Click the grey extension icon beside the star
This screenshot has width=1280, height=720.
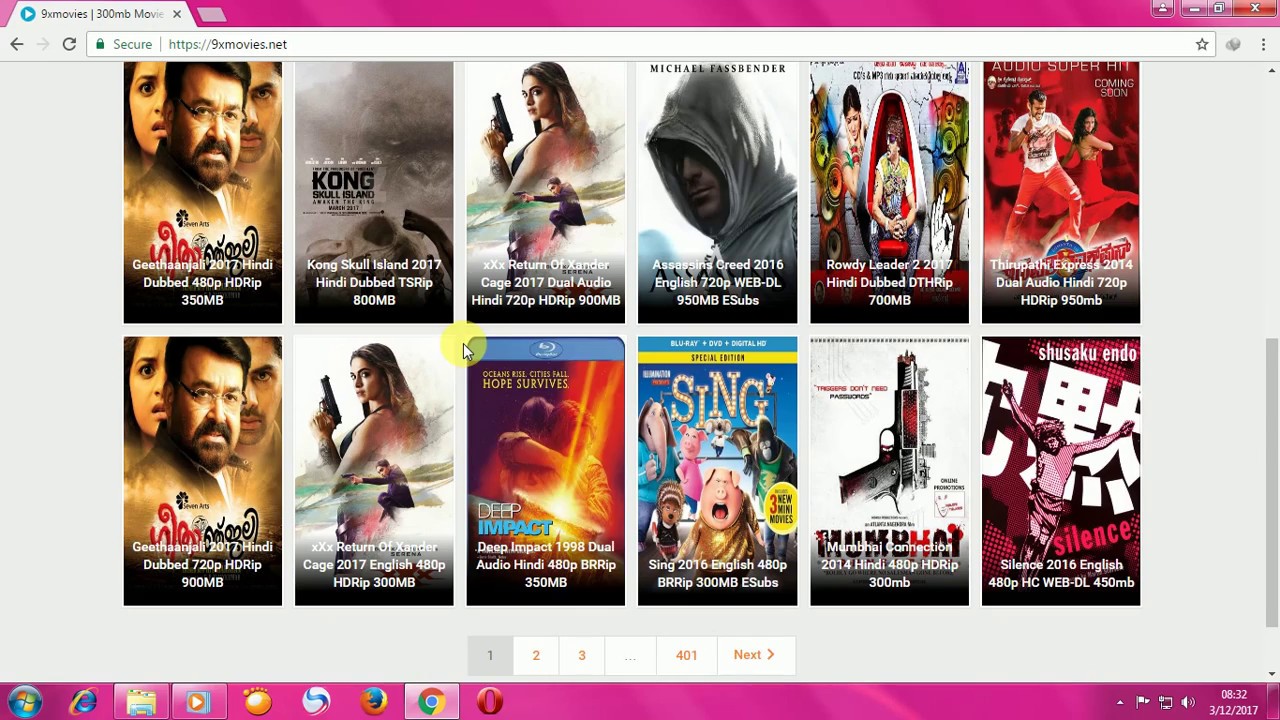tap(1233, 44)
